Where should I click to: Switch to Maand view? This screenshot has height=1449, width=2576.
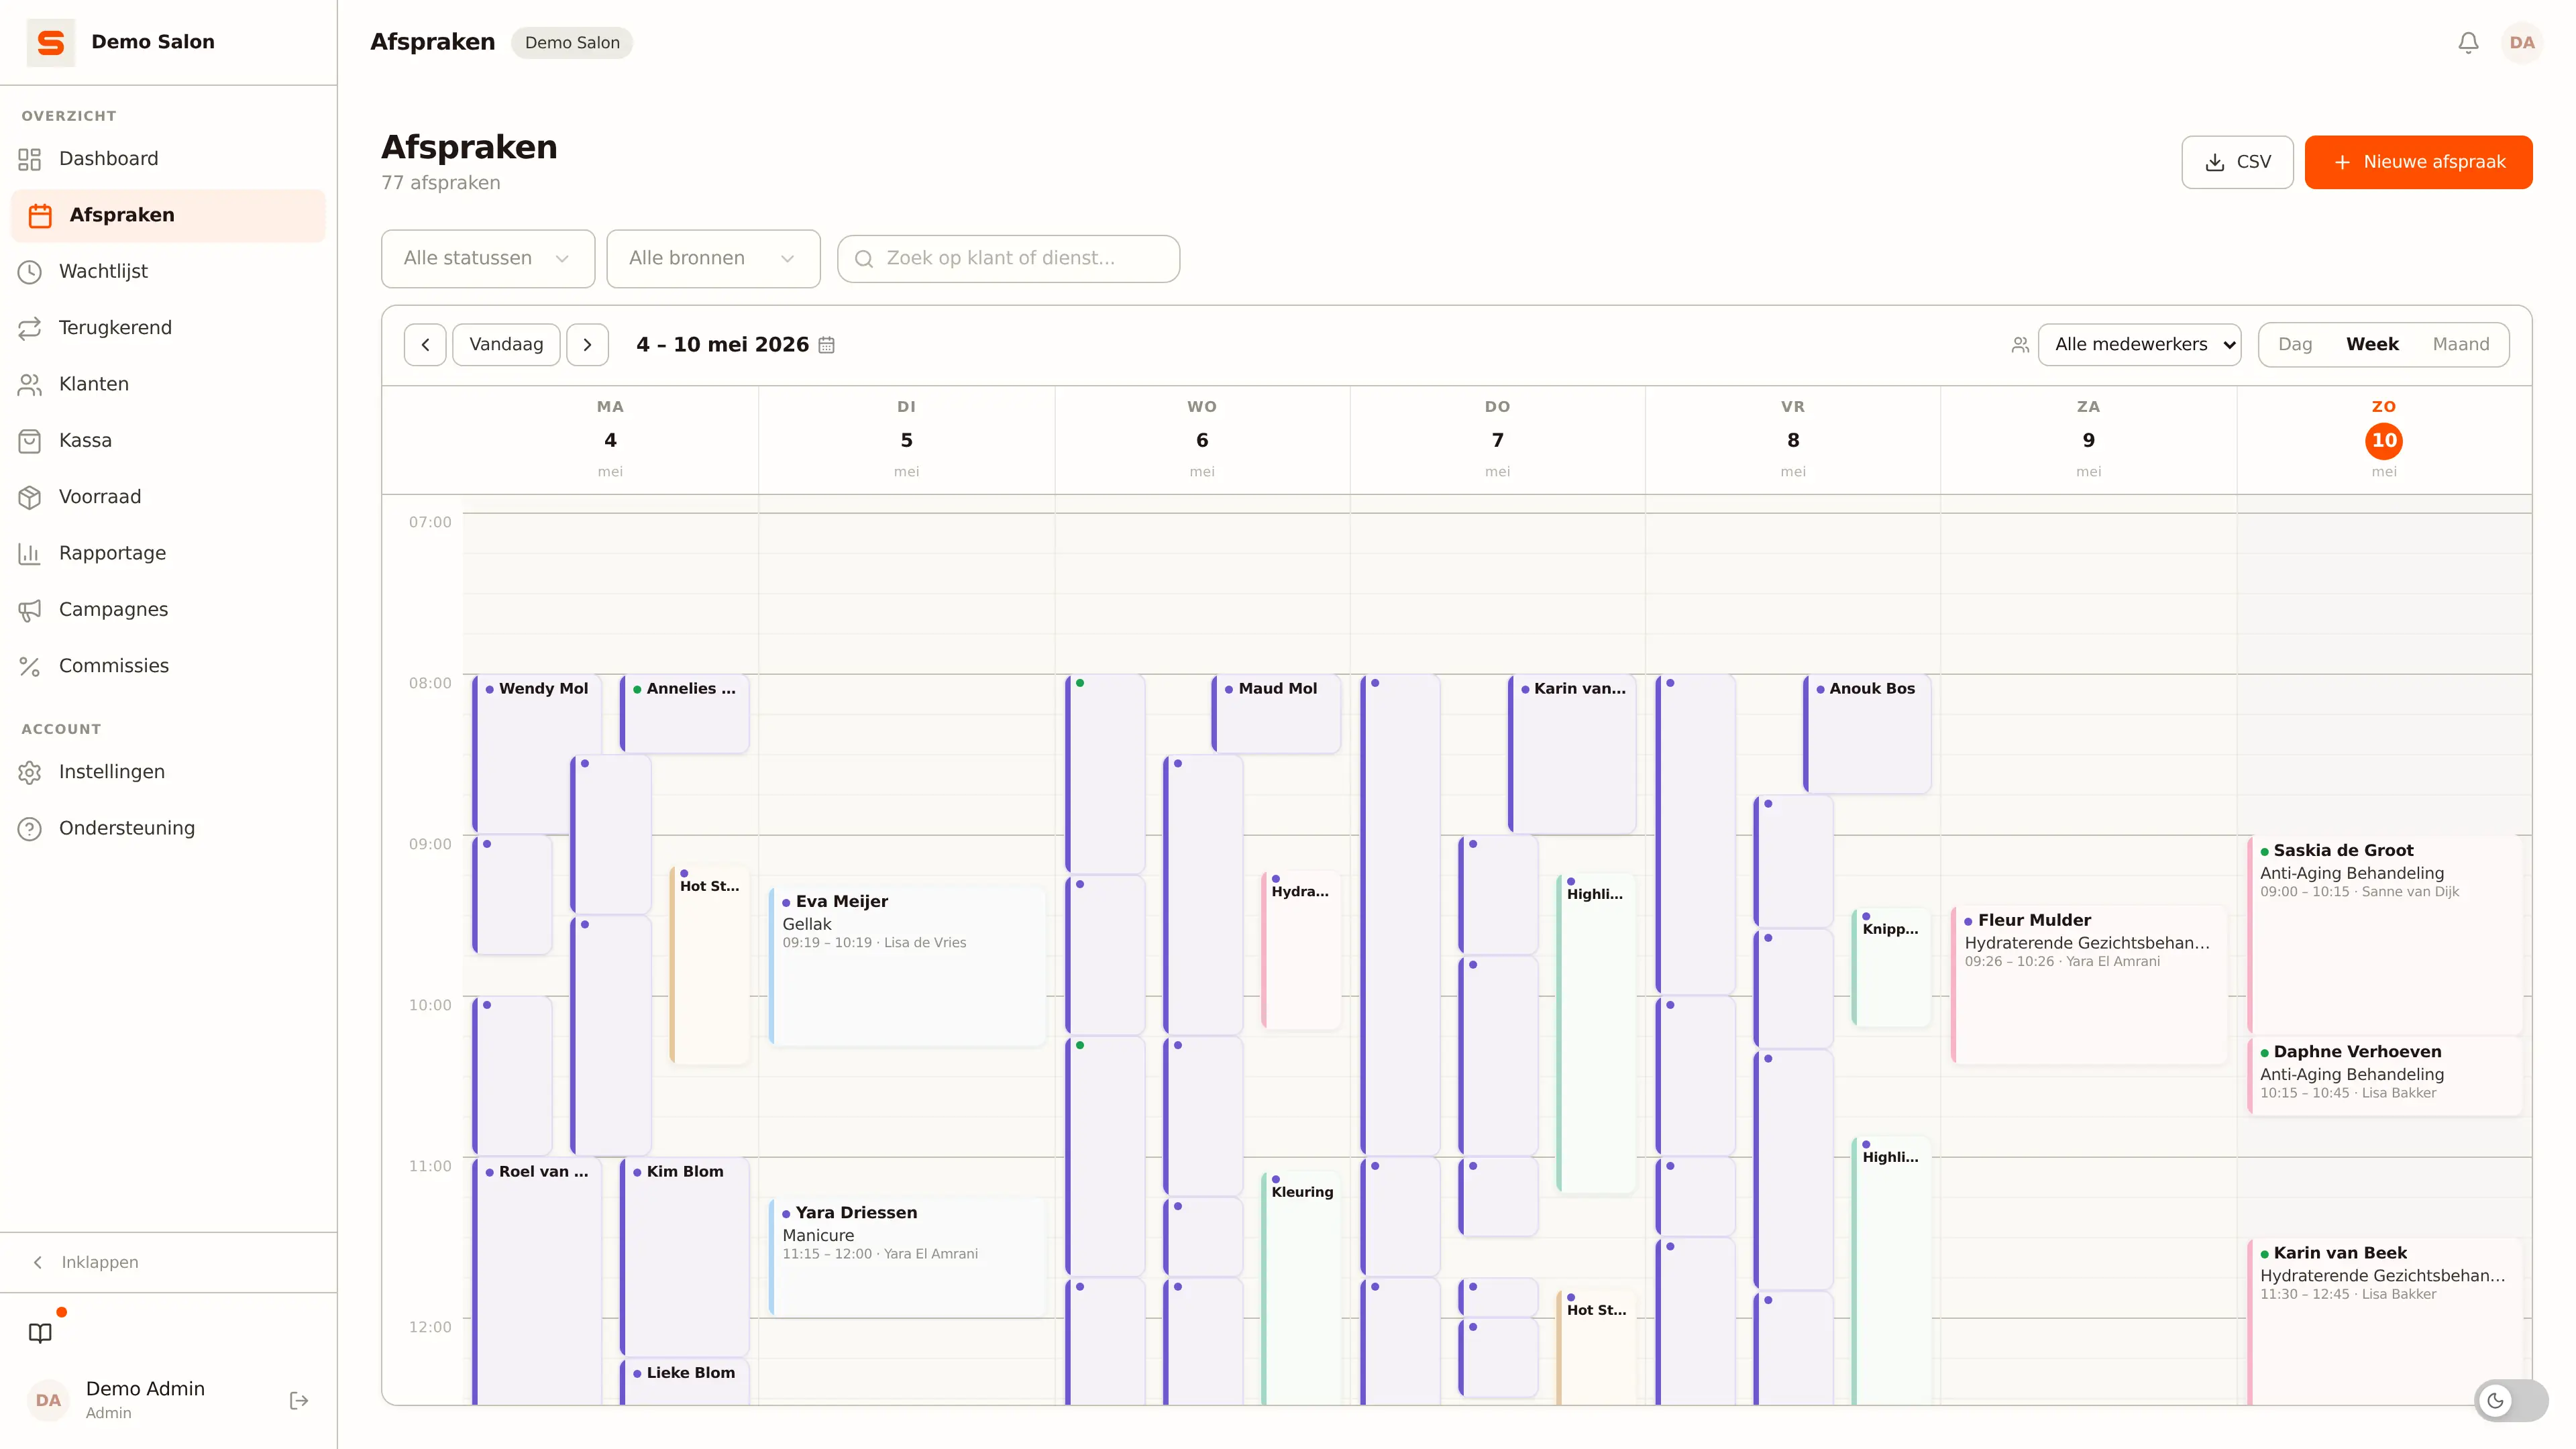tap(2461, 345)
